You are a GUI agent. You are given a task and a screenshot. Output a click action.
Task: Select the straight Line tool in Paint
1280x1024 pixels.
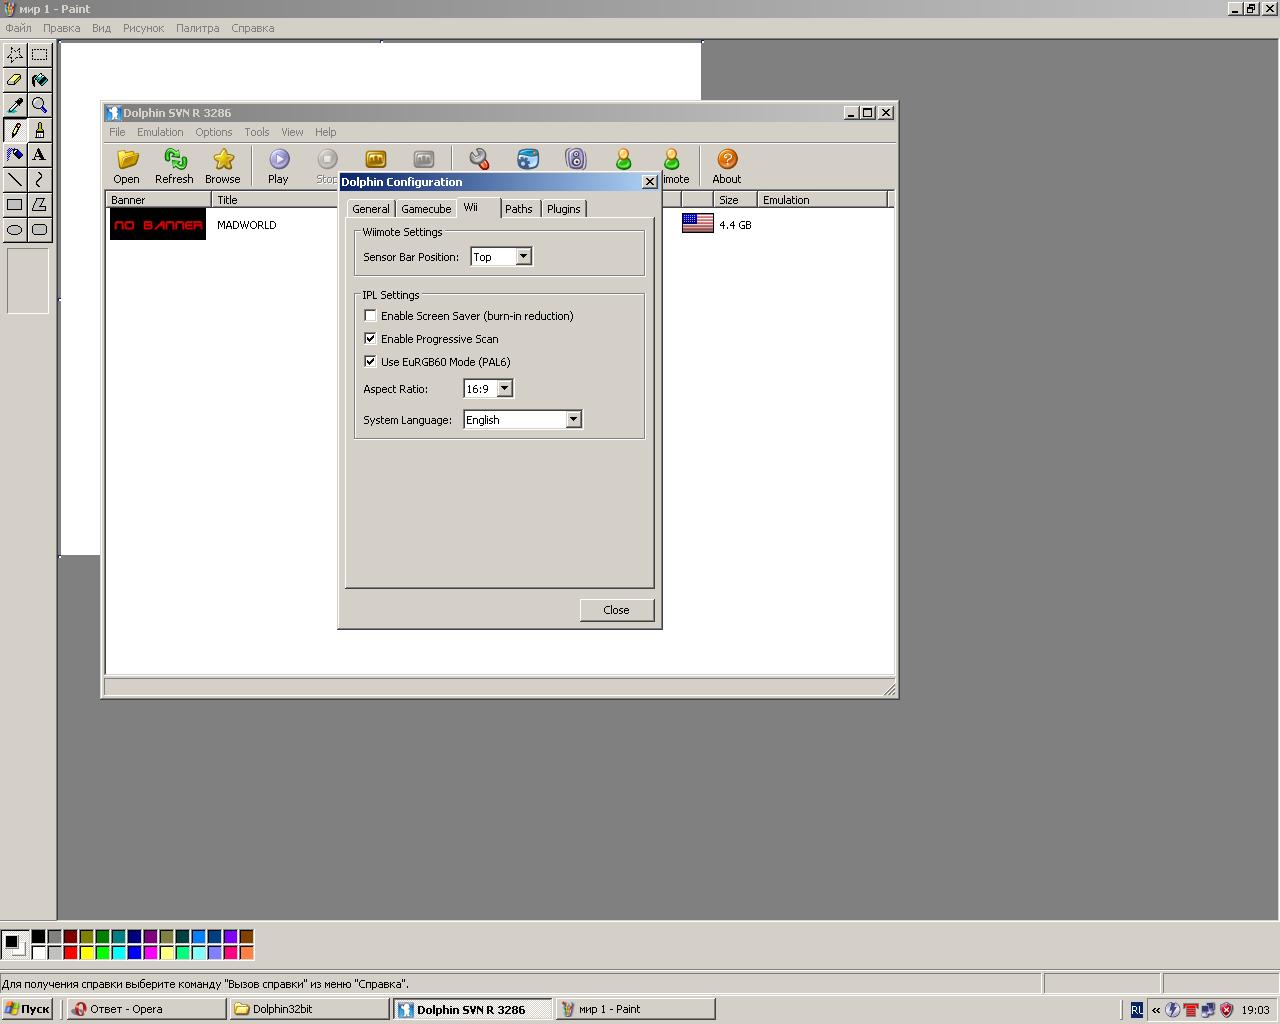pyautogui.click(x=15, y=179)
